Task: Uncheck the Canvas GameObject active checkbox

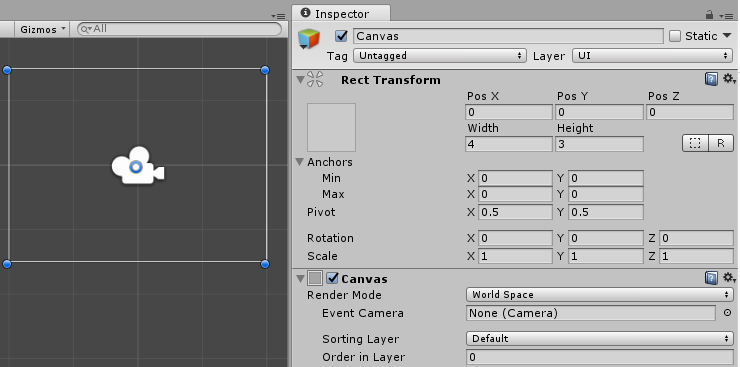Action: [x=341, y=36]
